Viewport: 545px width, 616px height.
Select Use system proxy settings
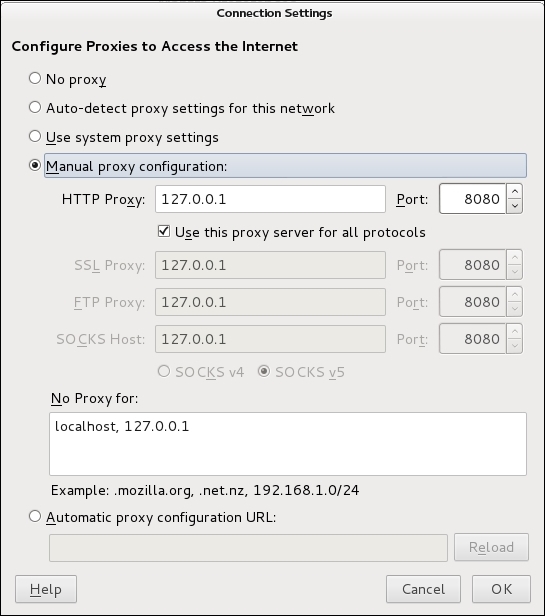coord(35,136)
